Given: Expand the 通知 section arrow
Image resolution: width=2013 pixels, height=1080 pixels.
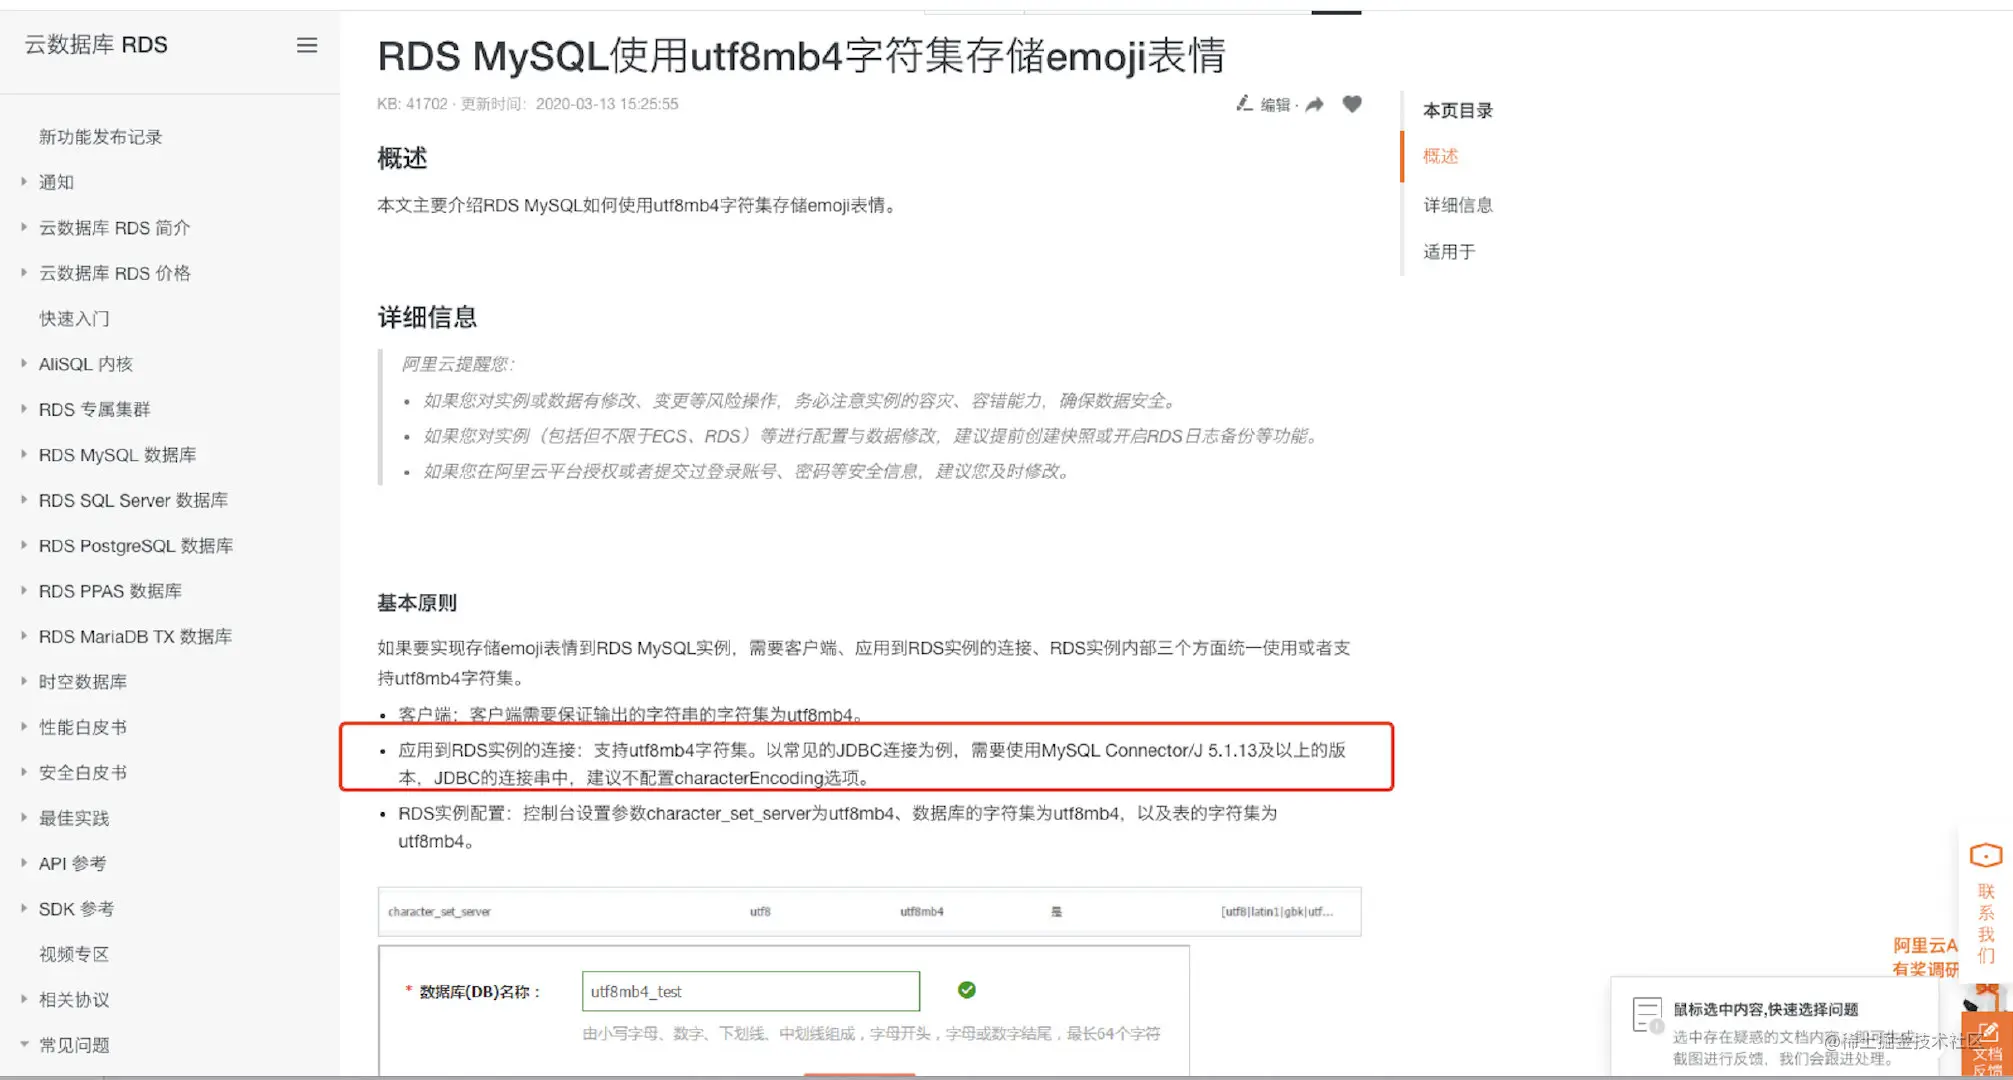Looking at the screenshot, I should tap(23, 181).
